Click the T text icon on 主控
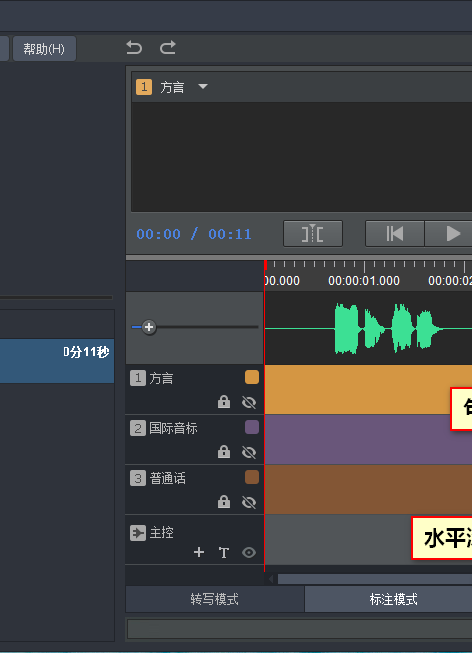Image resolution: width=472 pixels, height=653 pixels. (x=224, y=553)
